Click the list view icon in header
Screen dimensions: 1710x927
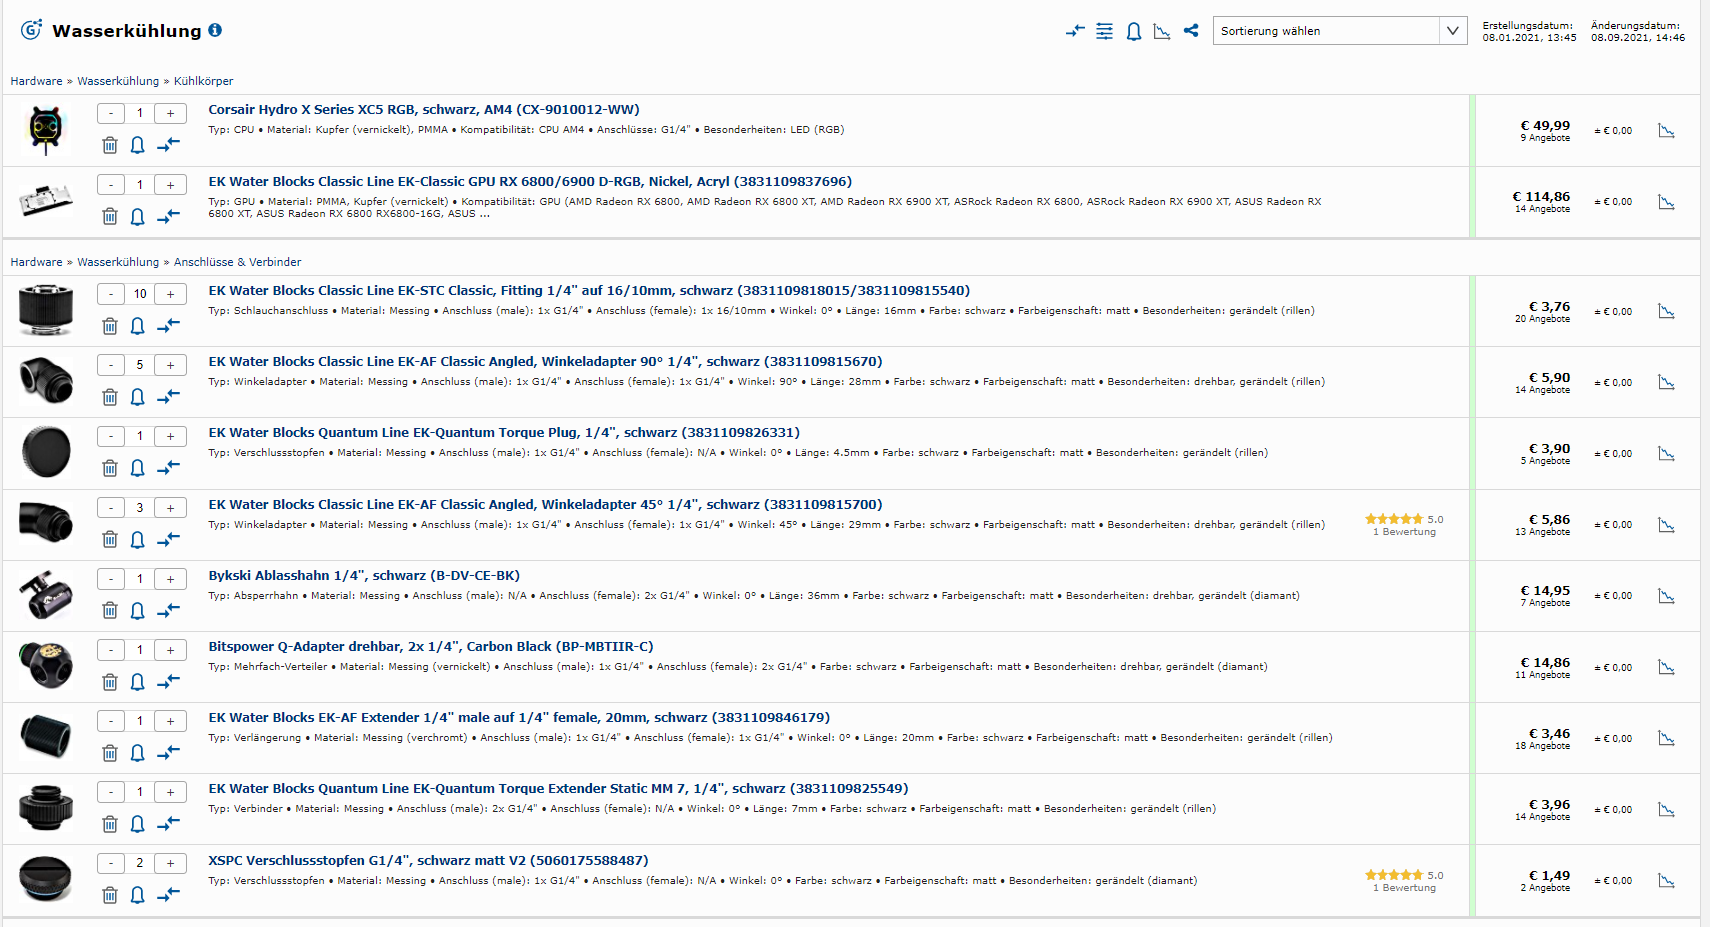[x=1104, y=32]
